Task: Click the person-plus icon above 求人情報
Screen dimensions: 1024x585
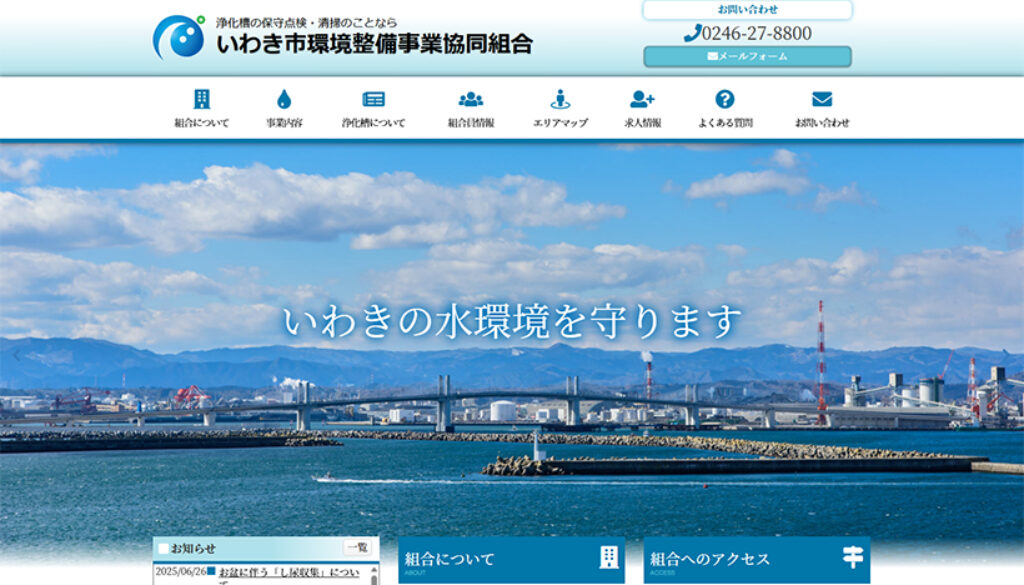Action: [x=642, y=97]
